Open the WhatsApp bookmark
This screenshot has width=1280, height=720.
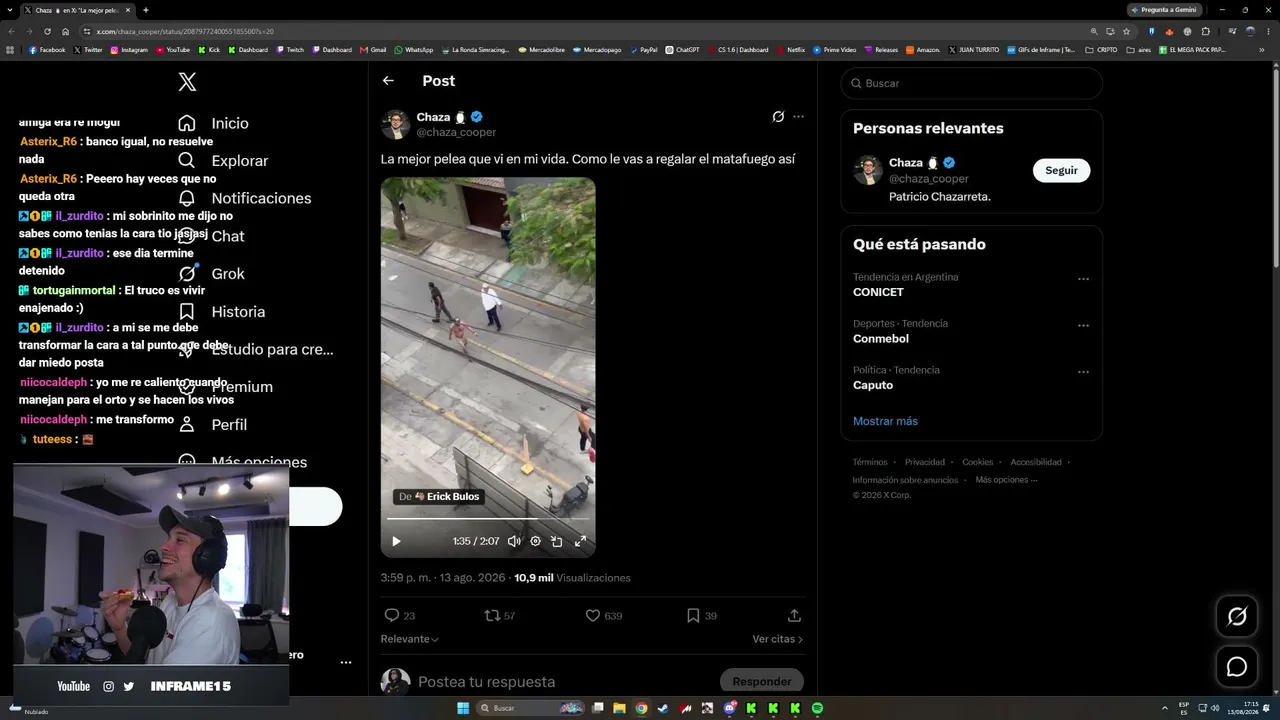[x=414, y=50]
